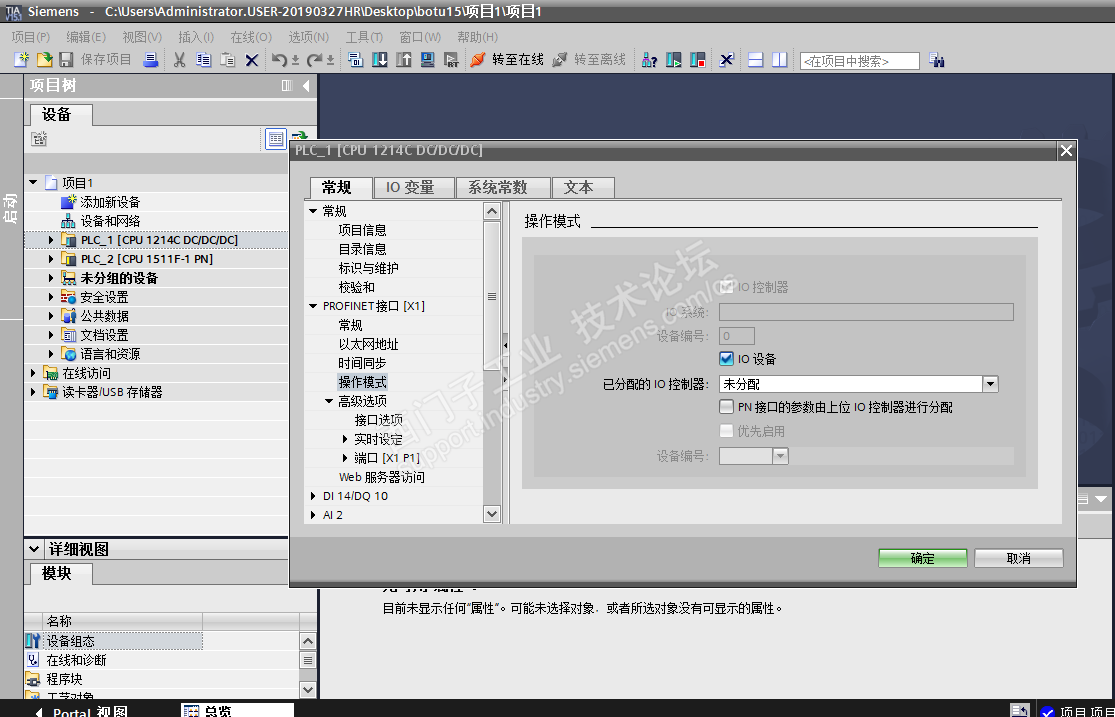The width and height of the screenshot is (1115, 717).
Task: Toggle PN 接口的参数由上位 IO 控制器进行分配 checkbox
Action: coord(726,407)
